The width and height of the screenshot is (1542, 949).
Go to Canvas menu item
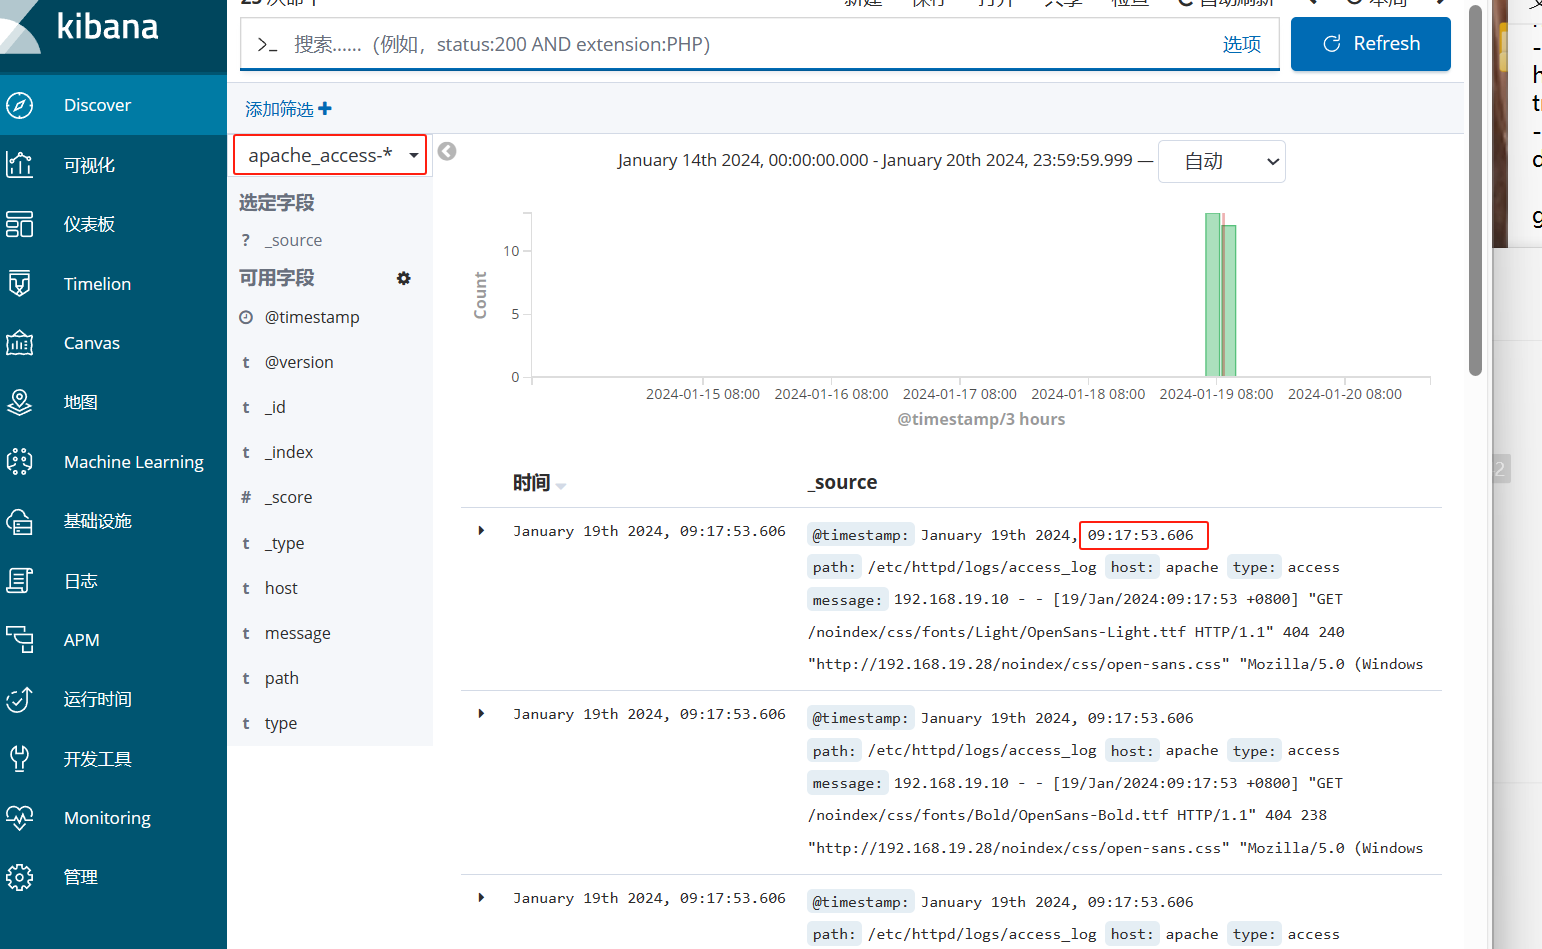tap(91, 343)
